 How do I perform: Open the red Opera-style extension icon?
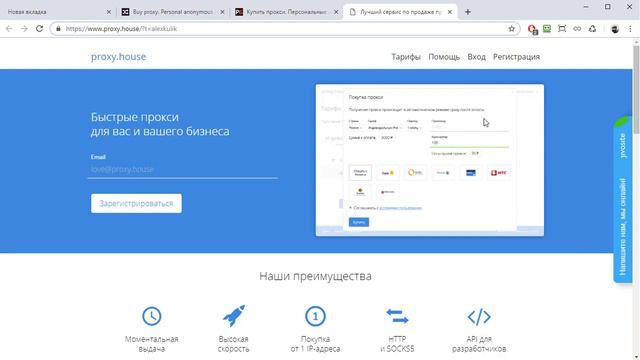tap(532, 29)
